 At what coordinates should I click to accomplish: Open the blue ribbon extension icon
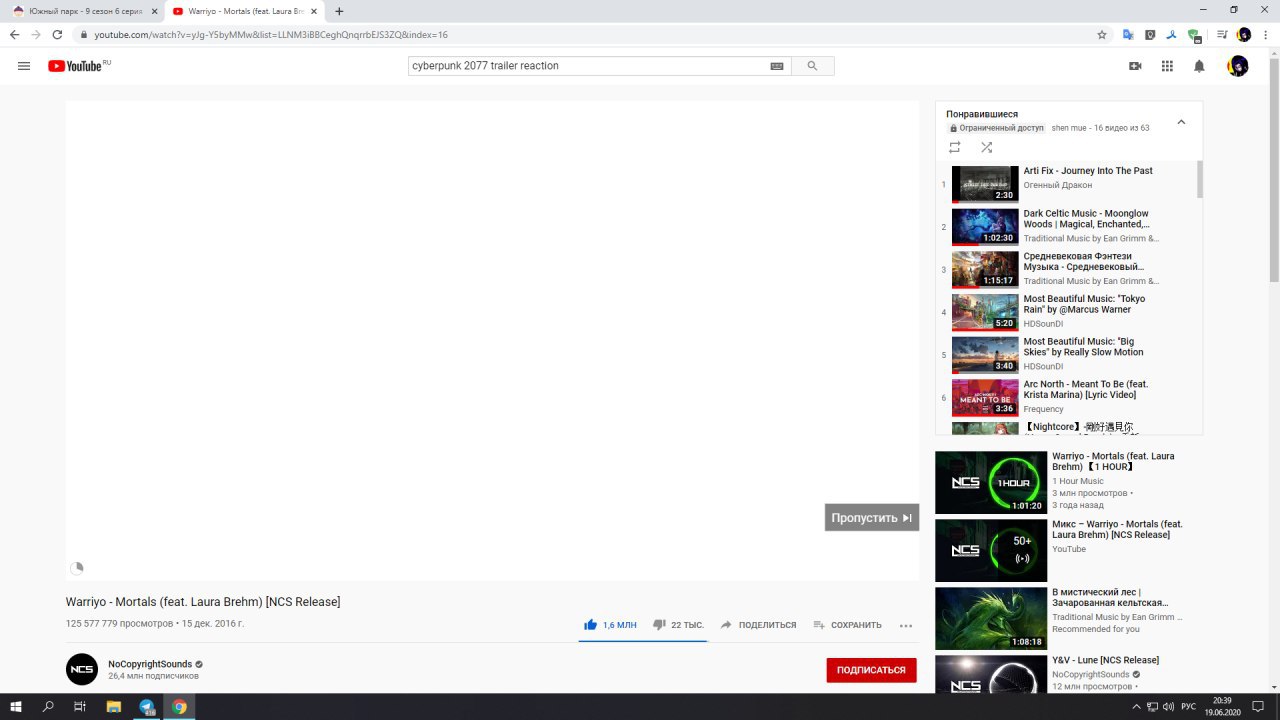pyautogui.click(x=1171, y=34)
